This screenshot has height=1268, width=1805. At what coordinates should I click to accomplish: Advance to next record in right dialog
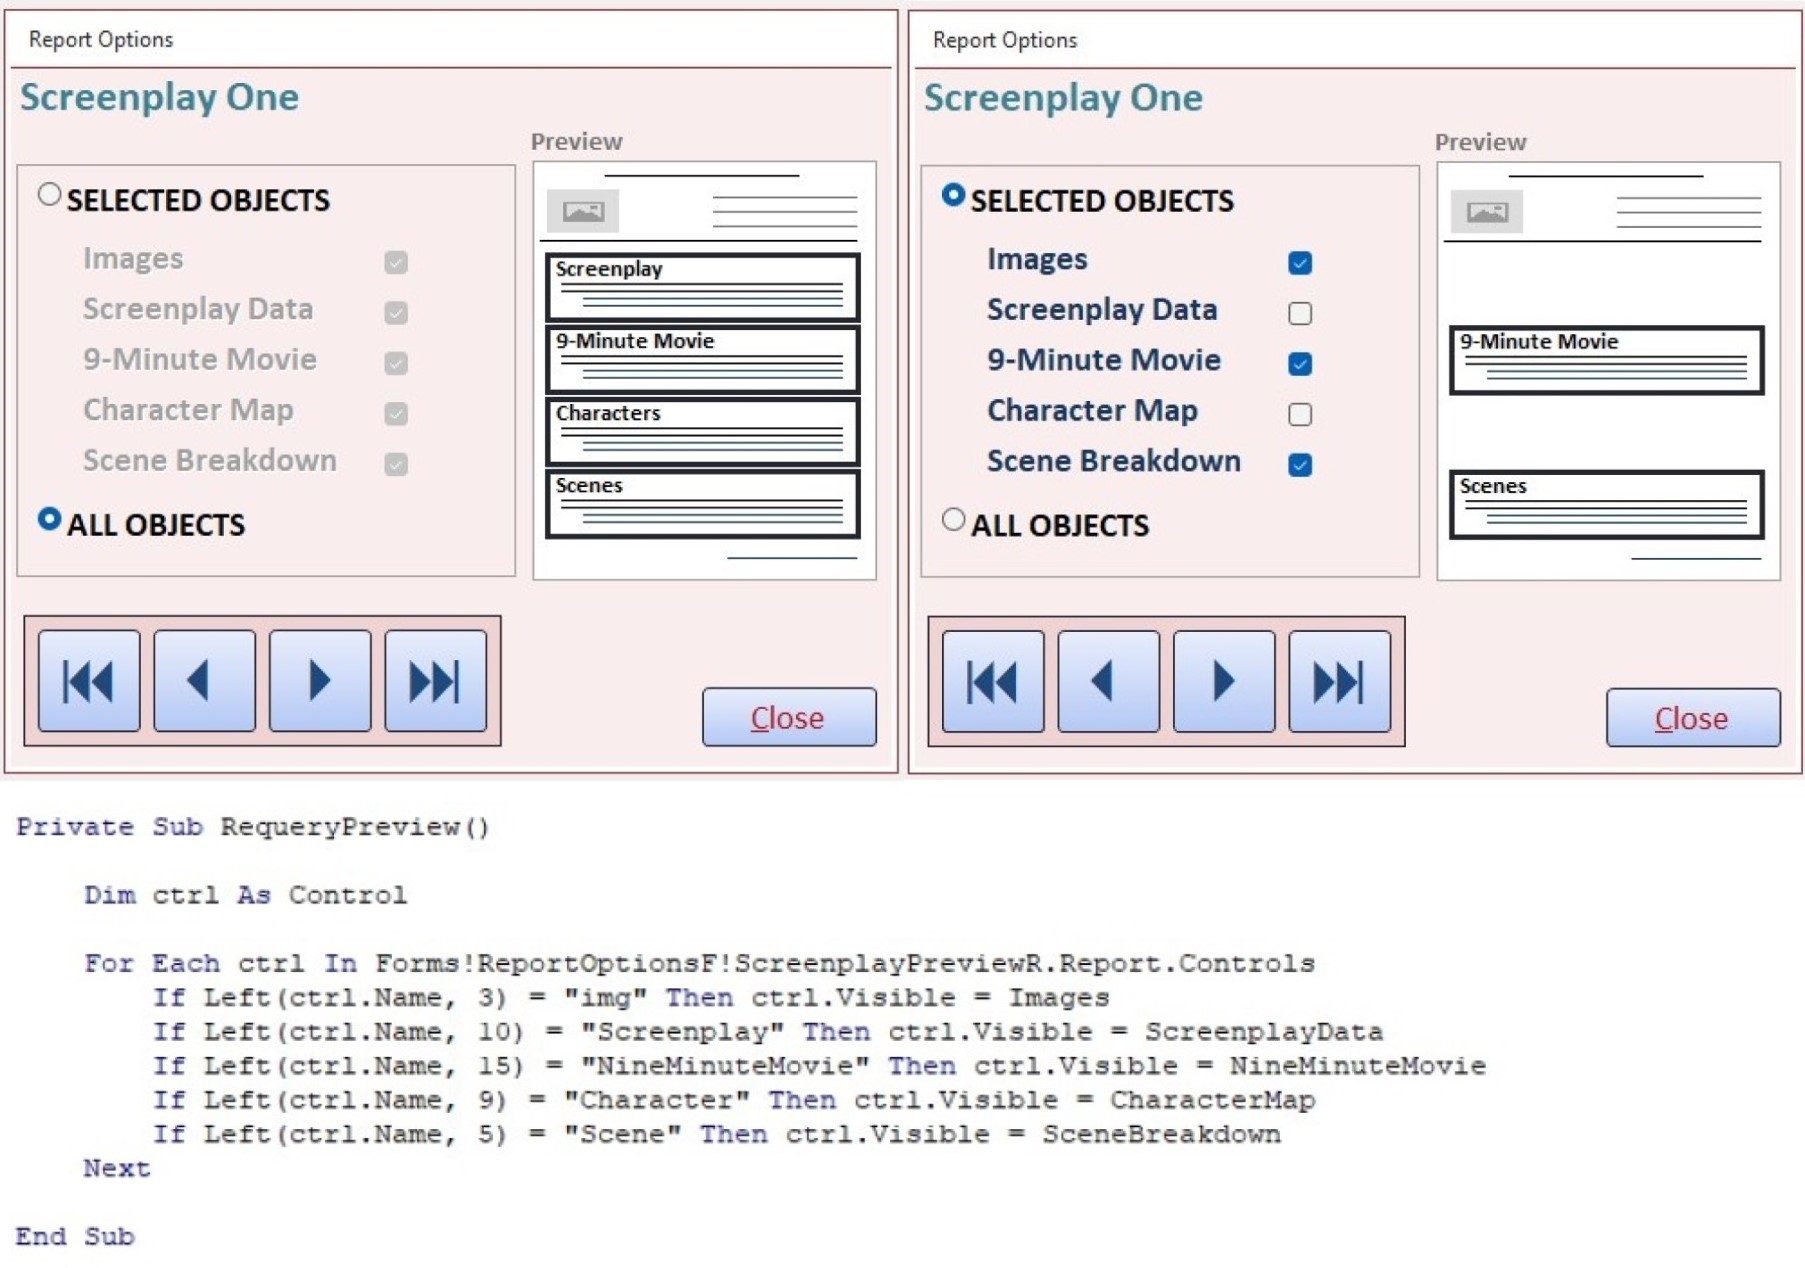1224,682
